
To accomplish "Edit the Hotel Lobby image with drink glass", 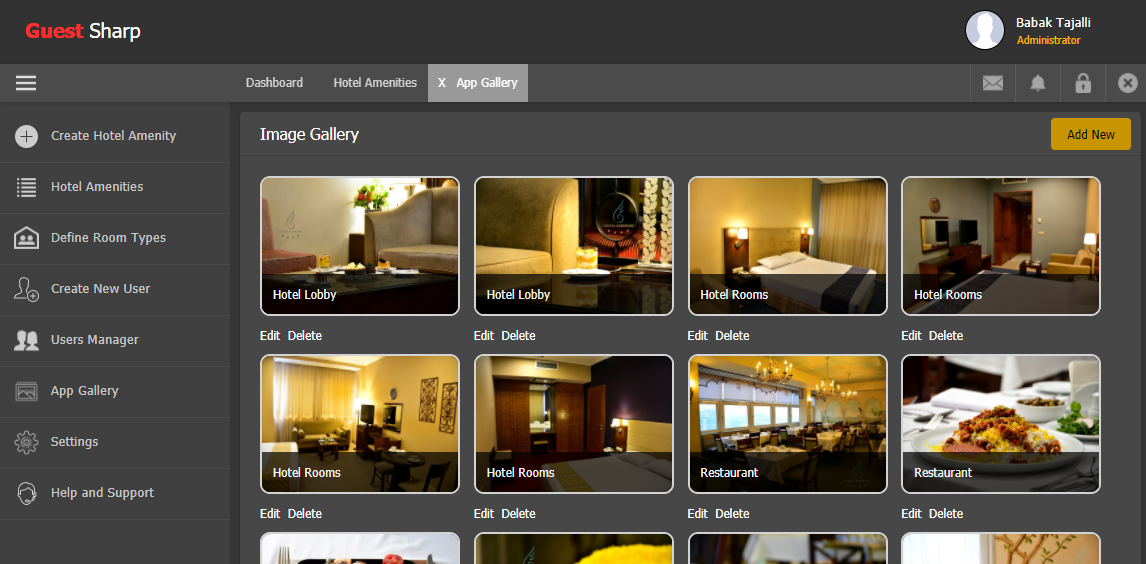I will [484, 336].
